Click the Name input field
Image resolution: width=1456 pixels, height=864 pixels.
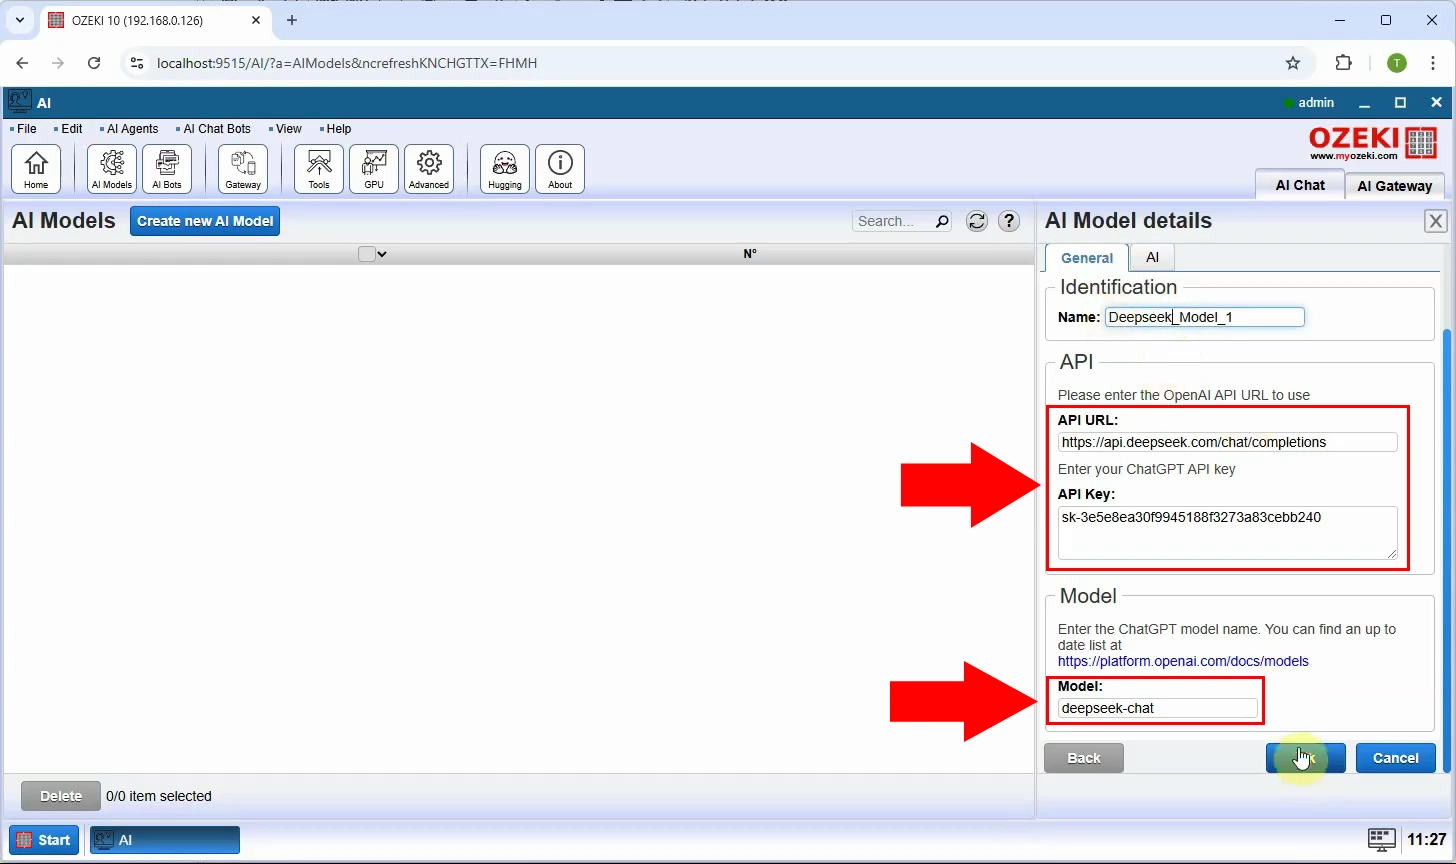1205,317
